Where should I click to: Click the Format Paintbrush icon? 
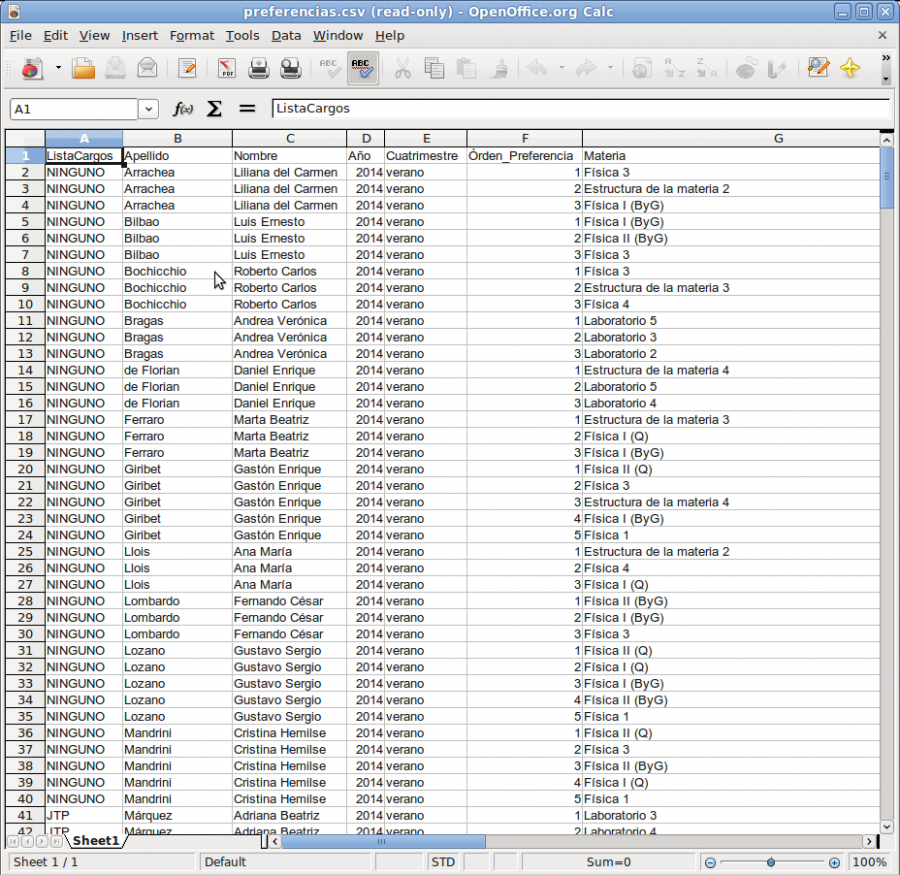499,68
